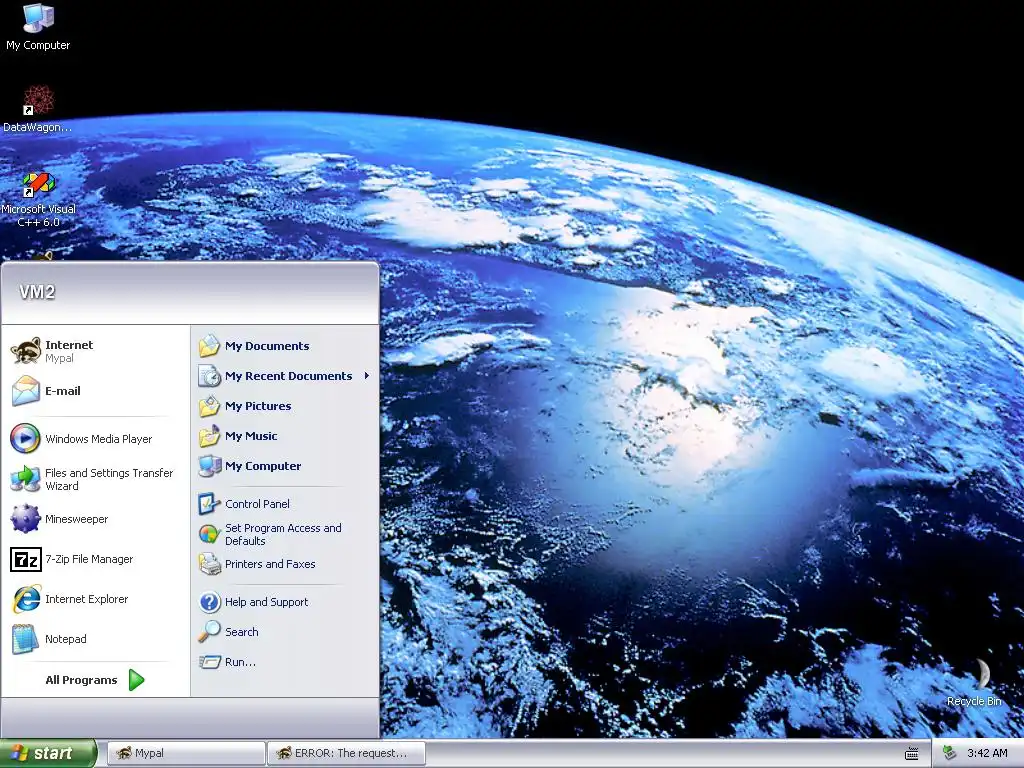
Task: Choose the E-mail label in Start menu
Action: [x=63, y=391]
